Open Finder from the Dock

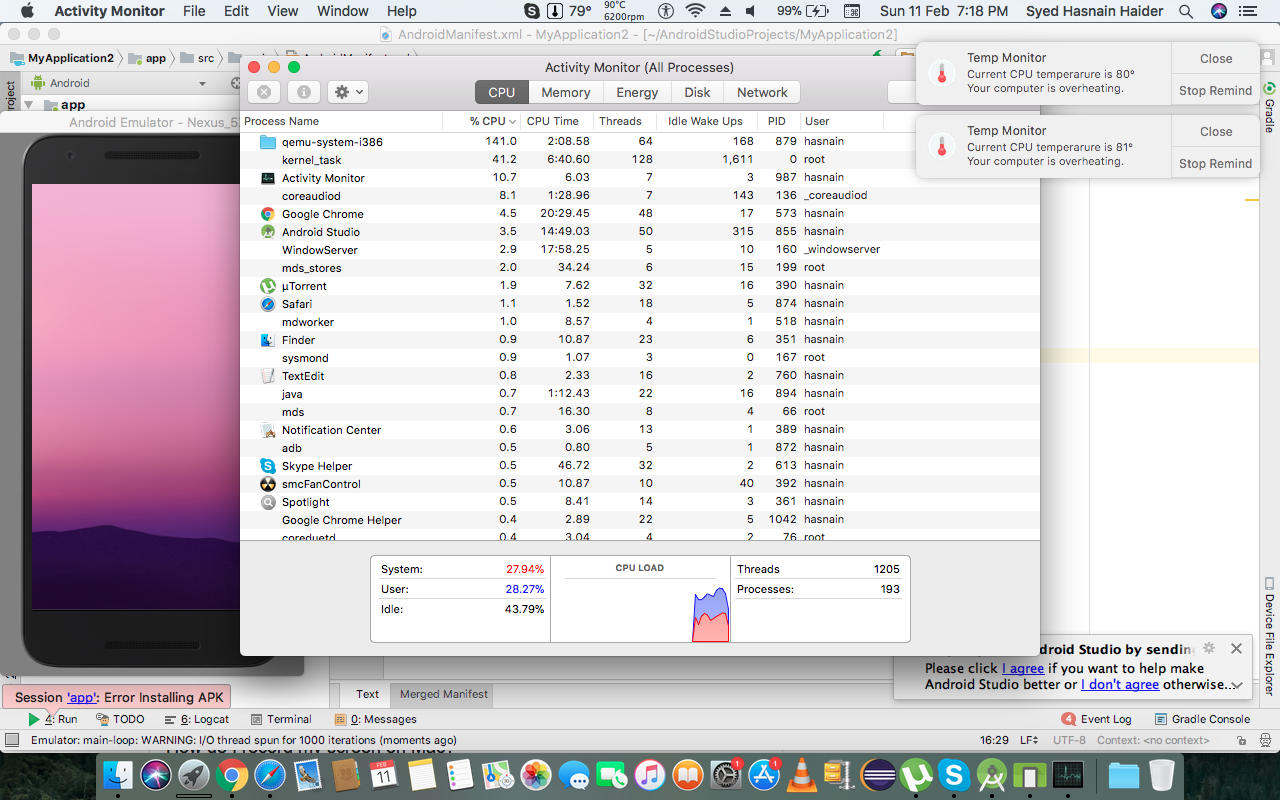118,774
